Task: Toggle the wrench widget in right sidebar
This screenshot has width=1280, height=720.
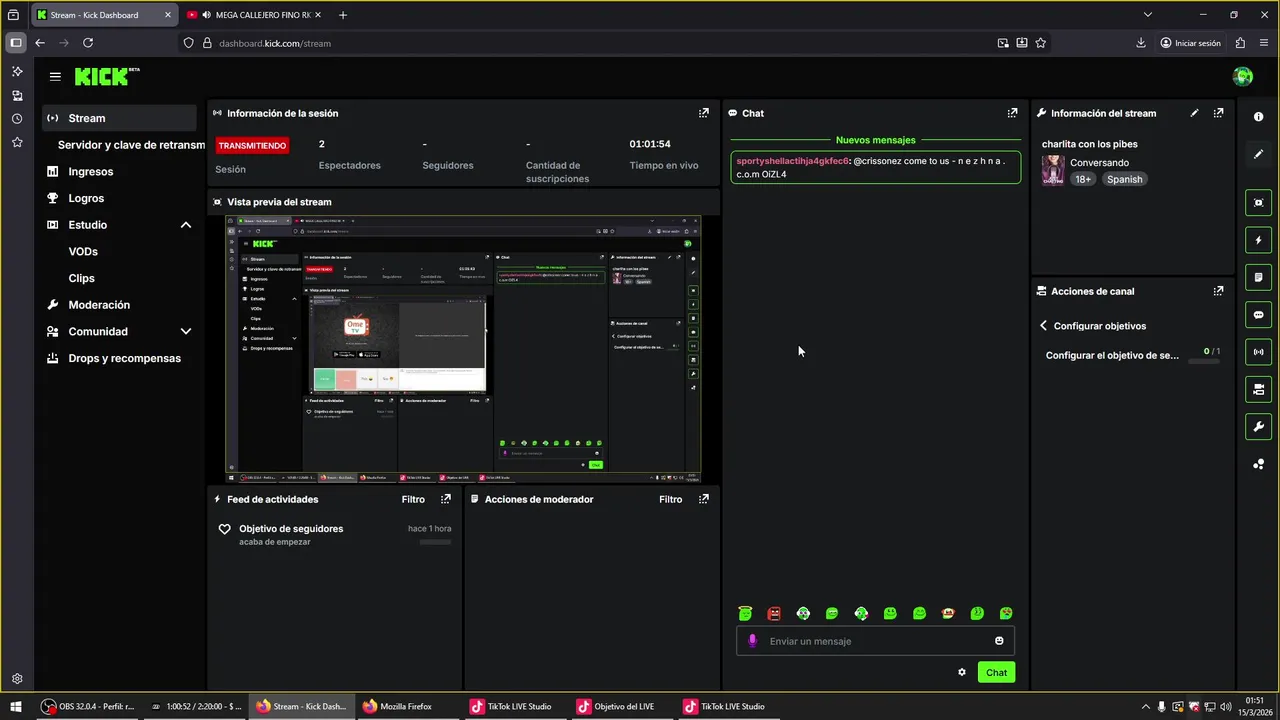Action: click(1258, 427)
